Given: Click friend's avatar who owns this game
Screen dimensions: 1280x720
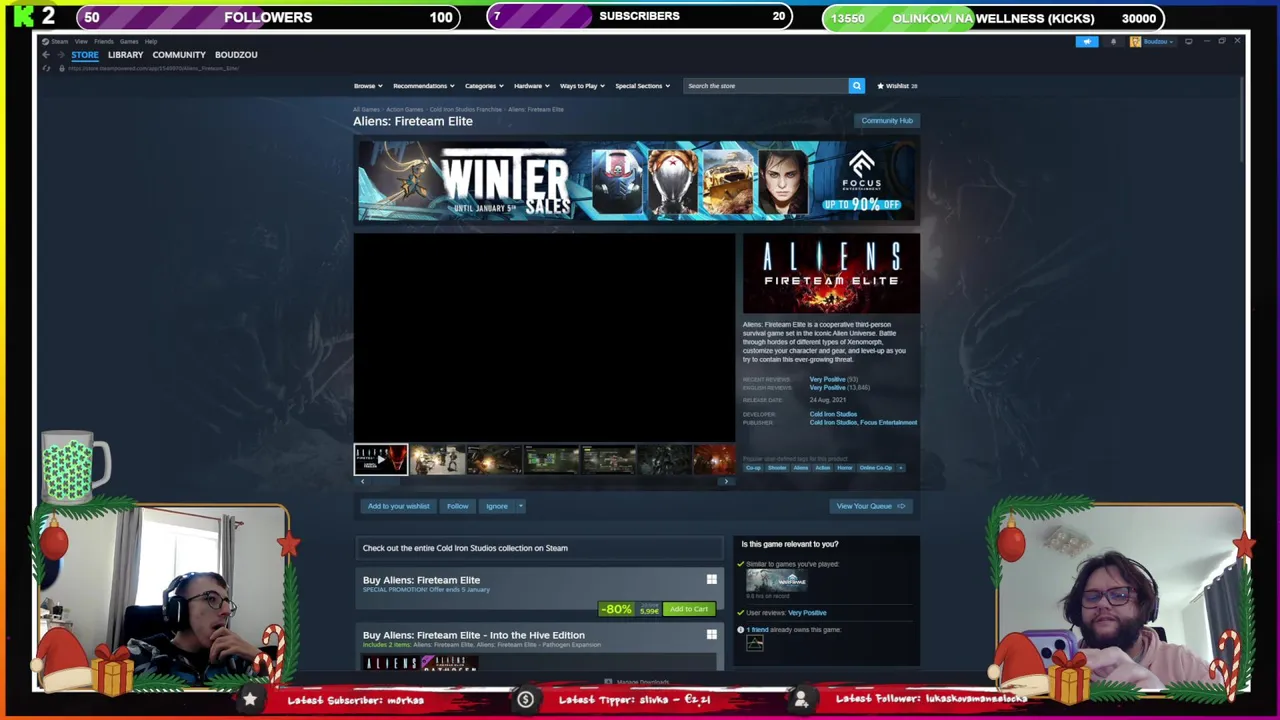Looking at the screenshot, I should click(x=754, y=644).
